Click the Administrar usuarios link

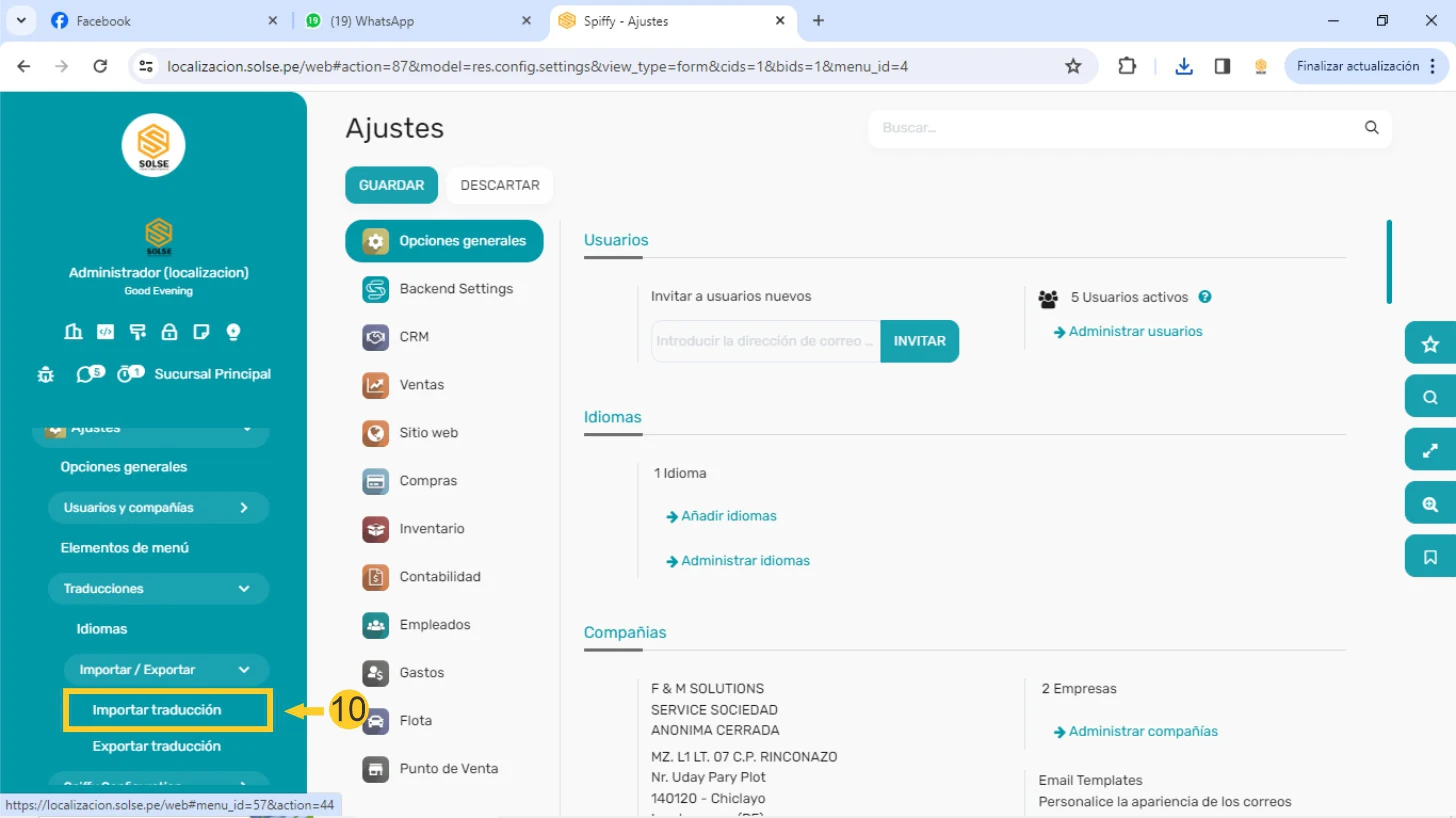point(1135,331)
